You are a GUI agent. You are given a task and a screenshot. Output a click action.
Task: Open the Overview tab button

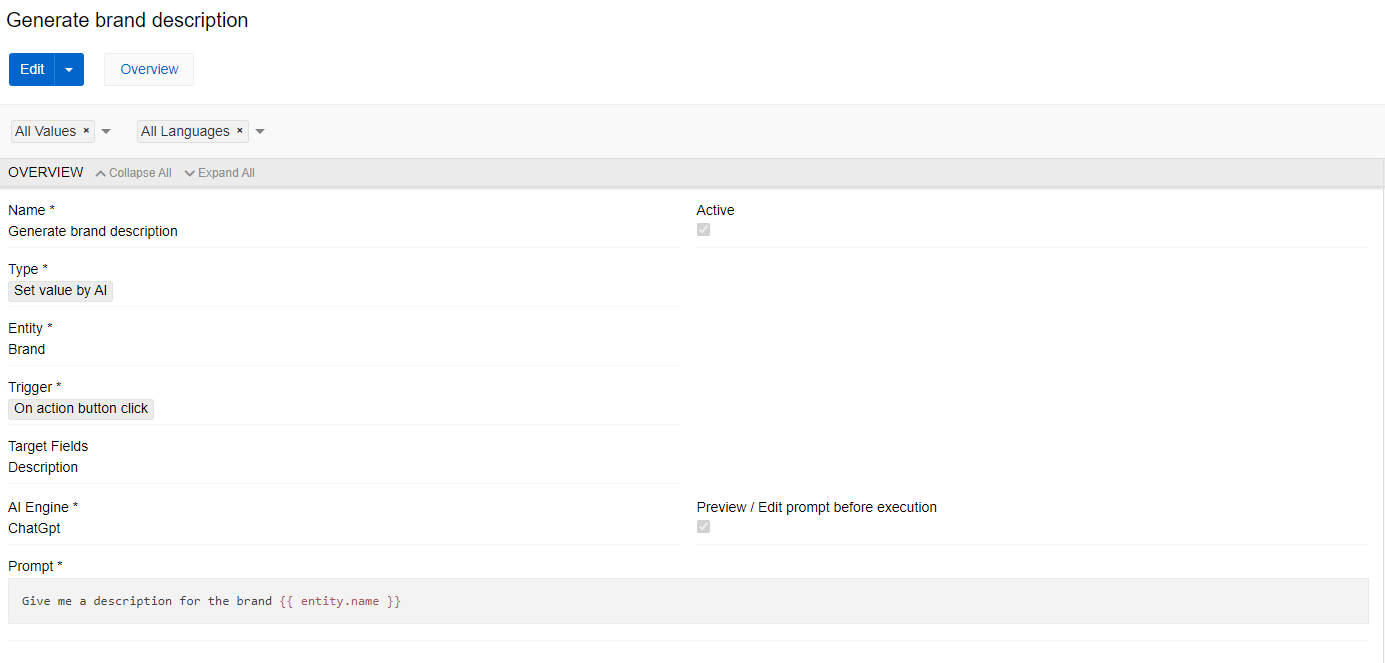pyautogui.click(x=149, y=70)
